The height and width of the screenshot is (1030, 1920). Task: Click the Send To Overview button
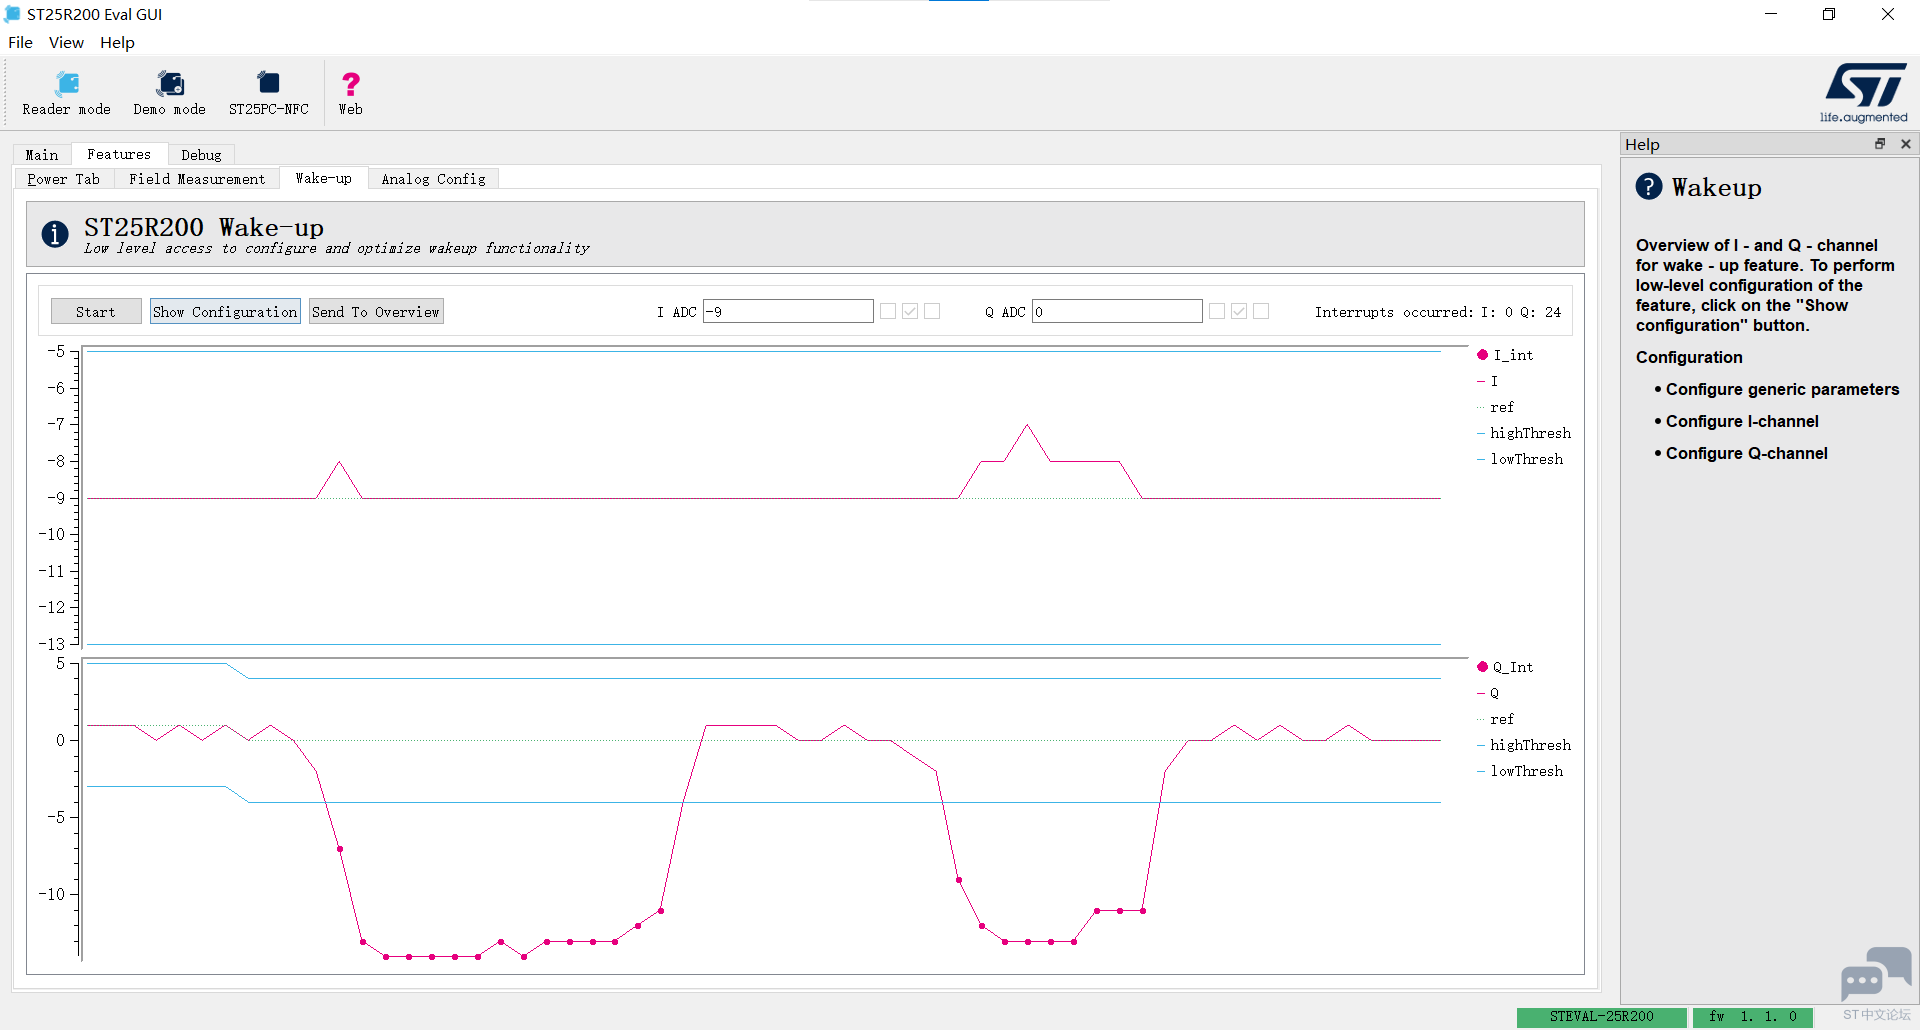point(376,312)
